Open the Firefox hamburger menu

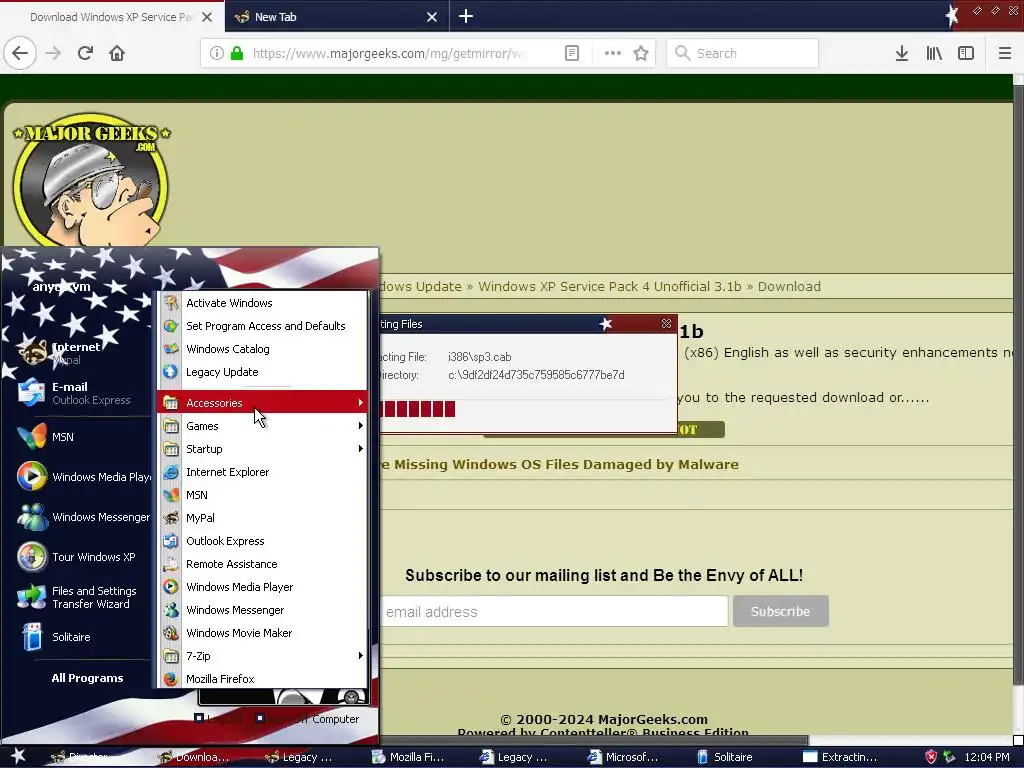tap(1005, 54)
